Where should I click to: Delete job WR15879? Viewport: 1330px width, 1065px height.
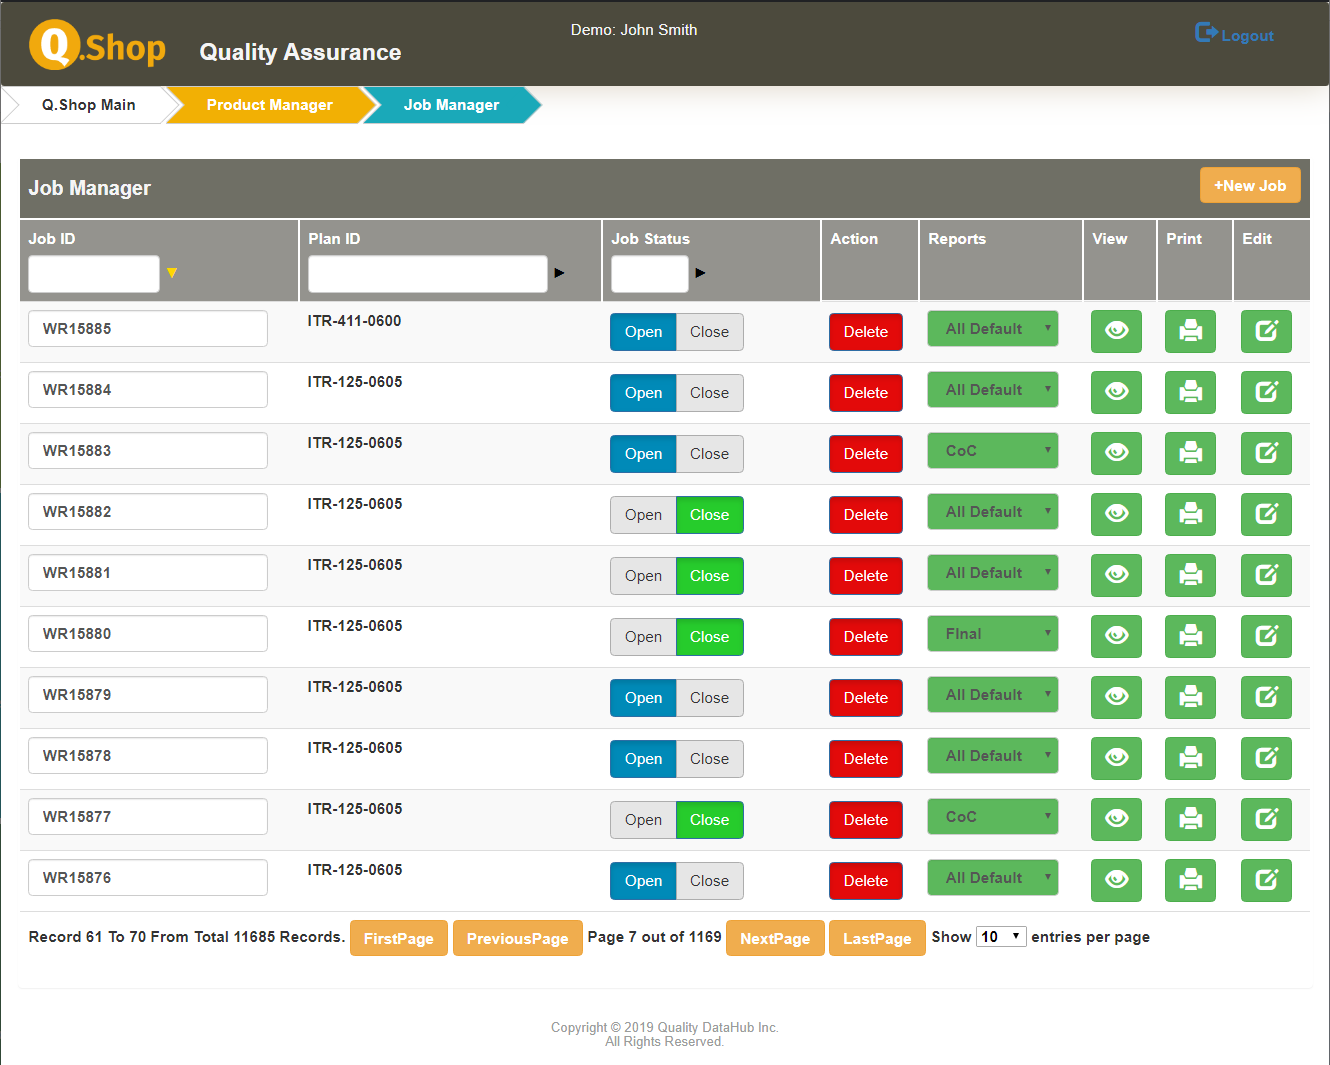865,698
